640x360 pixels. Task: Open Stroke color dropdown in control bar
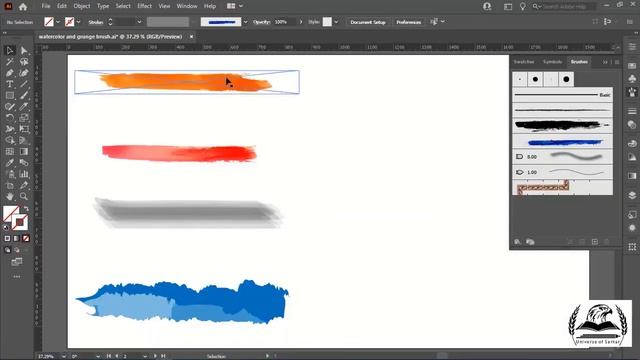click(x=78, y=22)
